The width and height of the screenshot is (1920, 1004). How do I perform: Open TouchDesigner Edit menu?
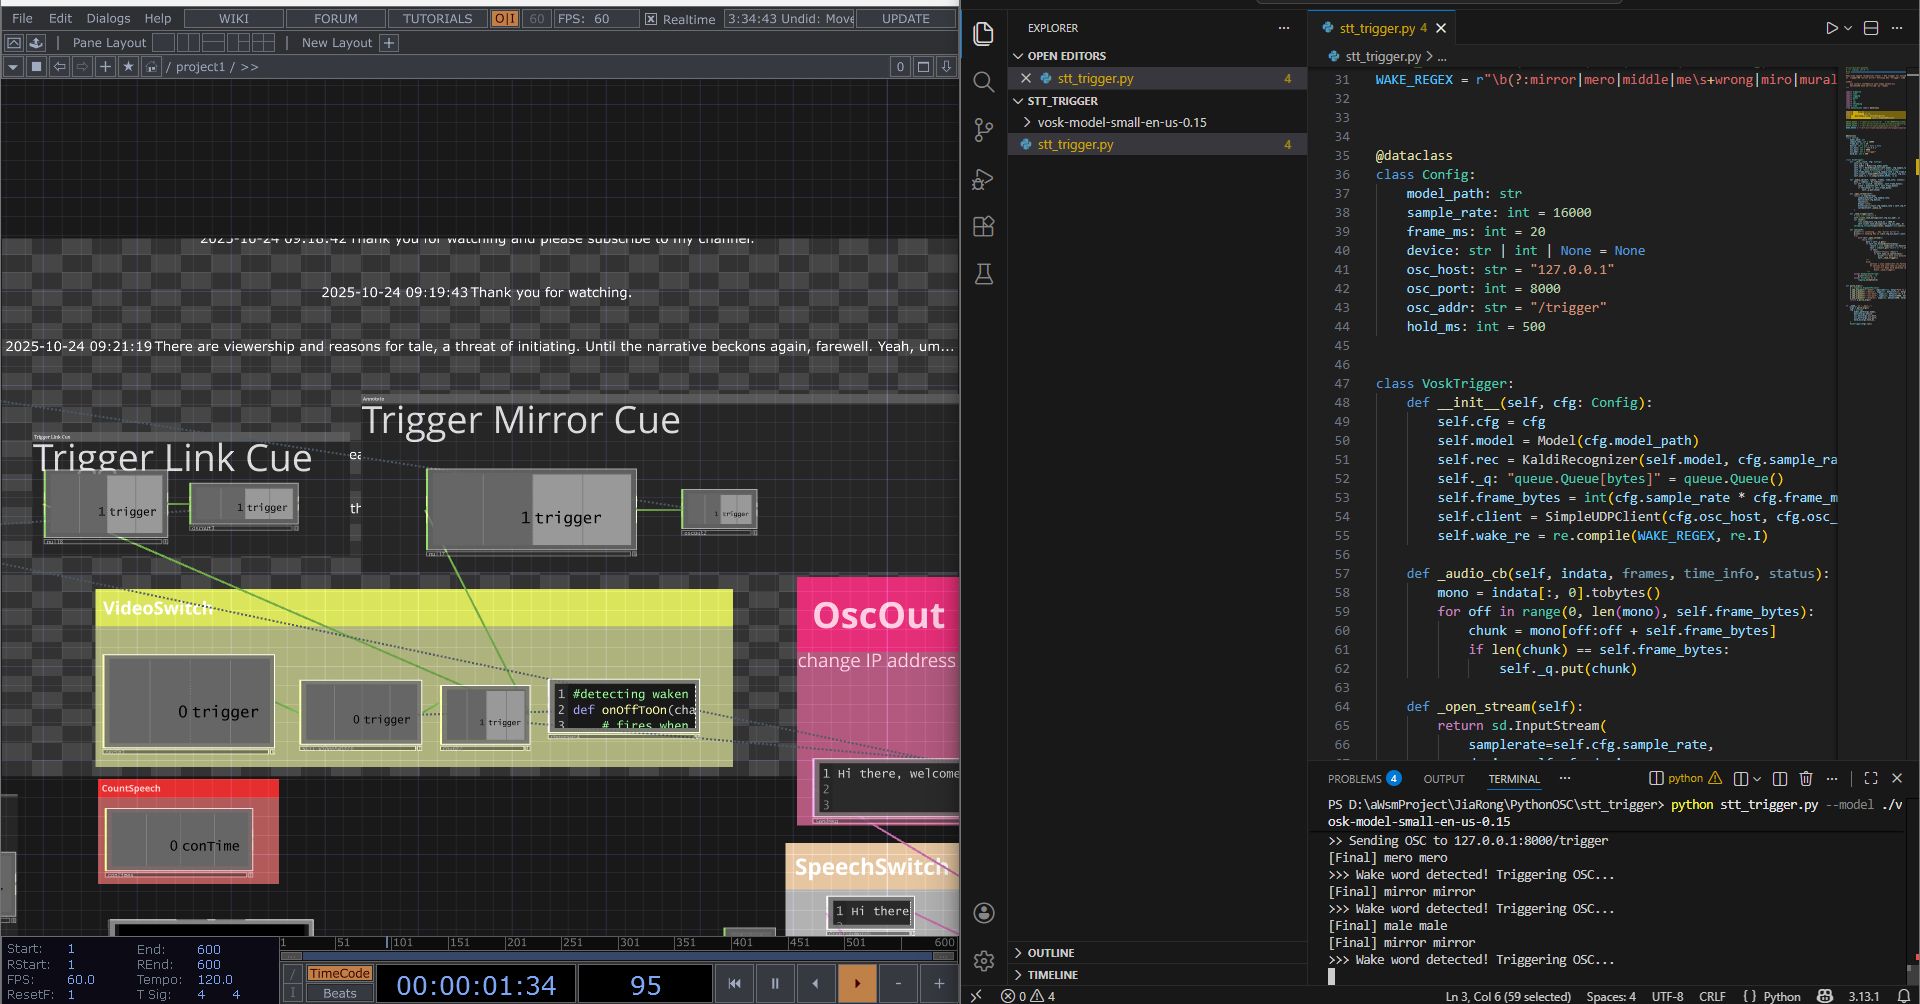(60, 18)
